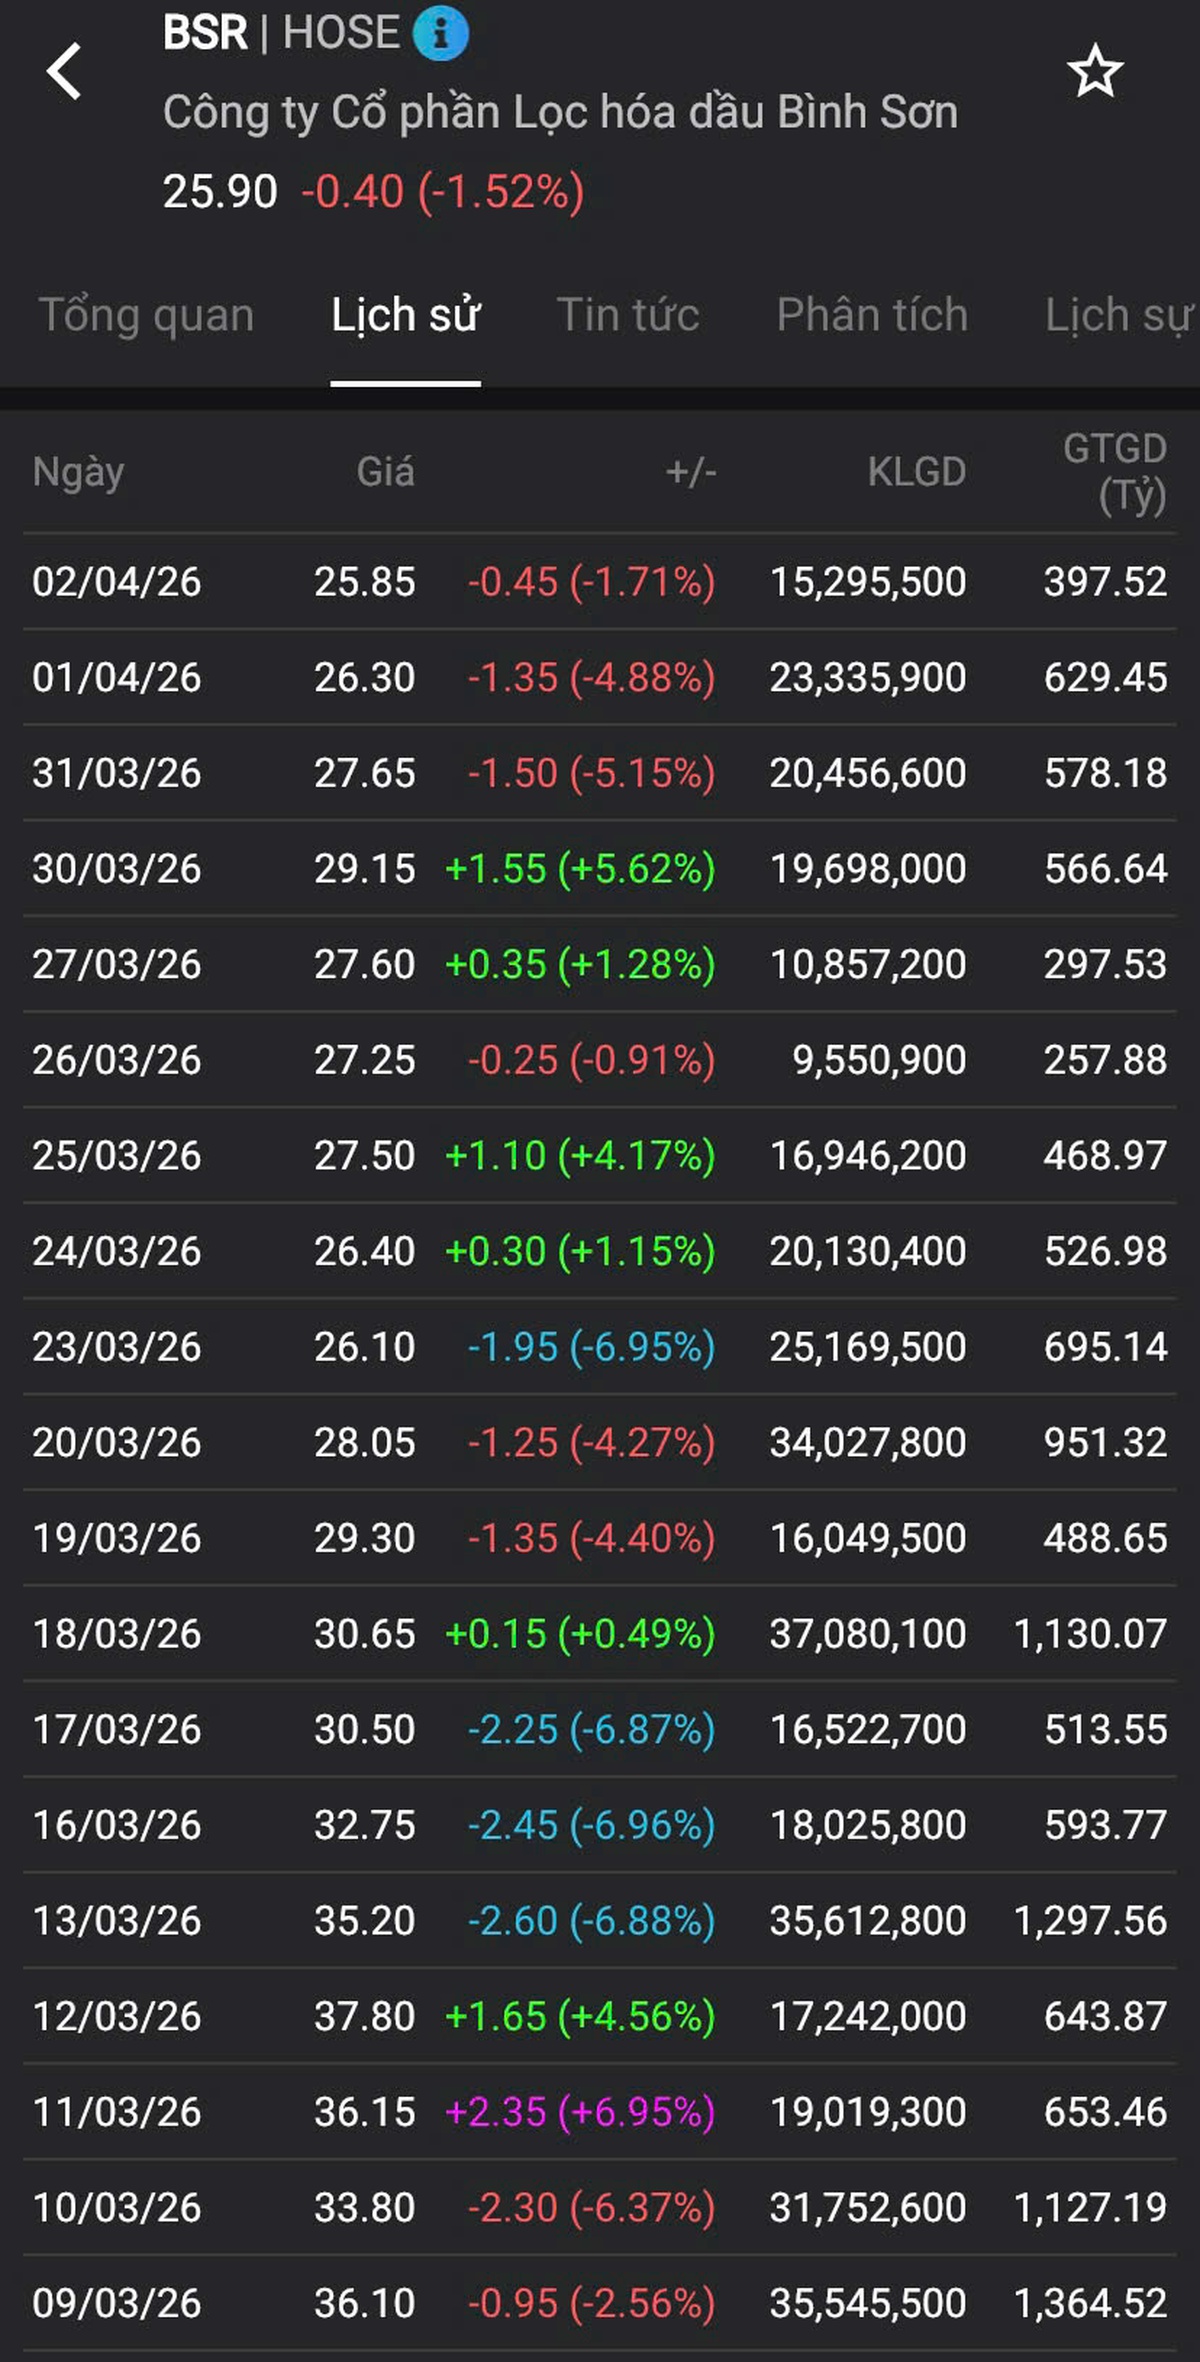Tap the KLGD column header

tap(916, 472)
